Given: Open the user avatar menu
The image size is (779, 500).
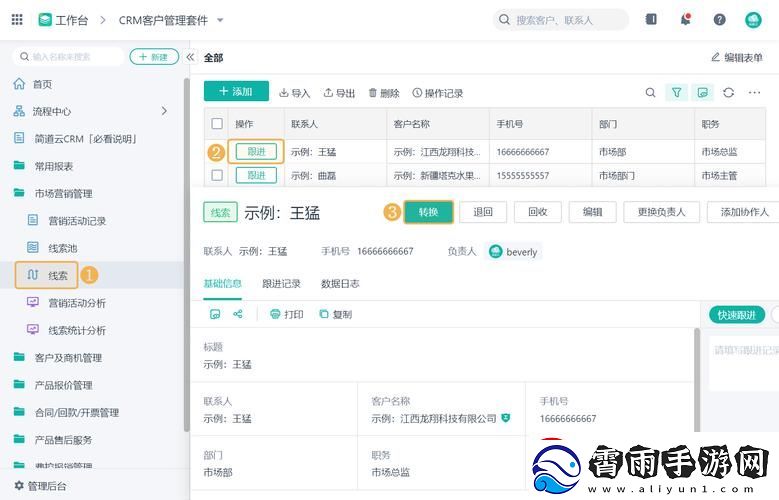Looking at the screenshot, I should (x=753, y=20).
